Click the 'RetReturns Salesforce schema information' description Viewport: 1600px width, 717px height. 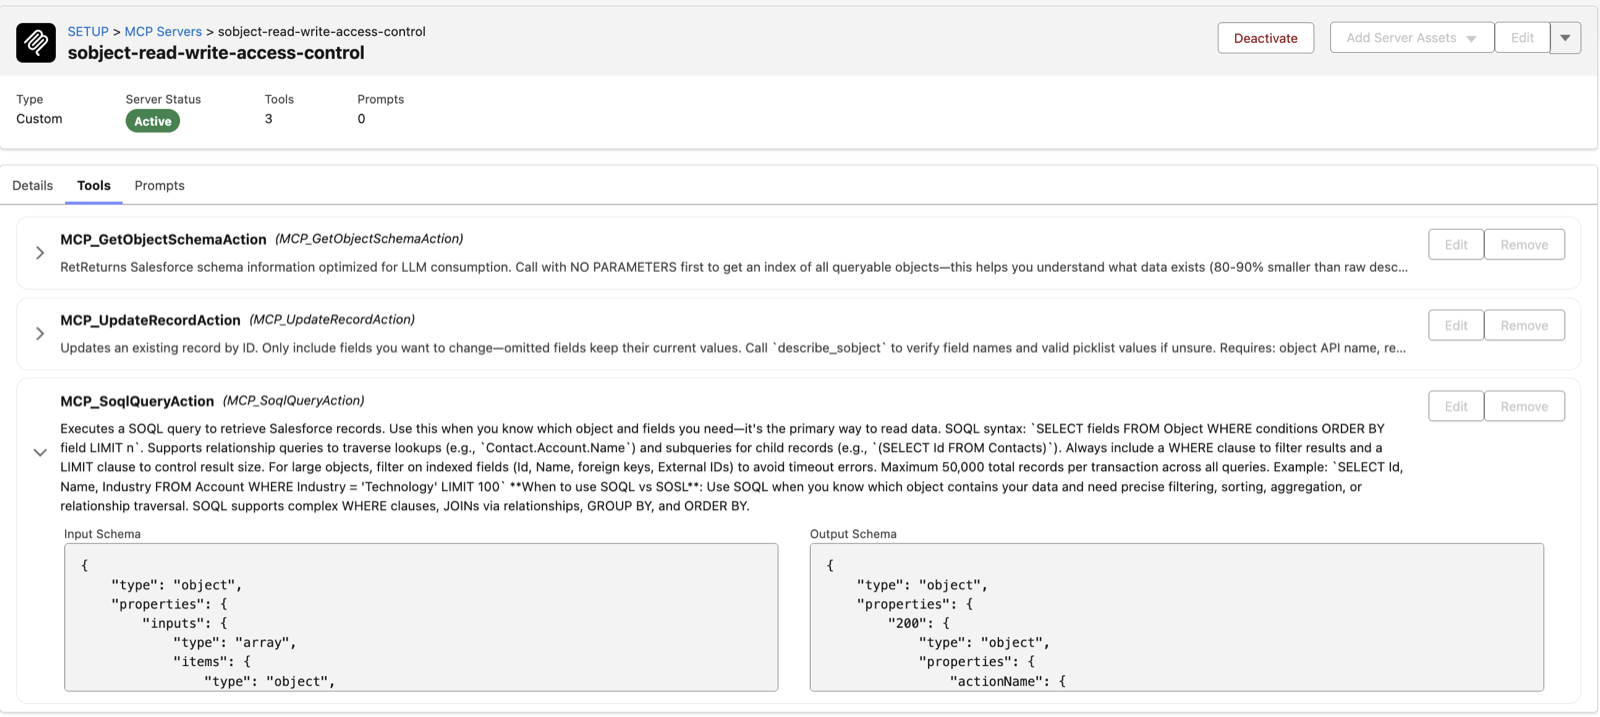coord(734,267)
